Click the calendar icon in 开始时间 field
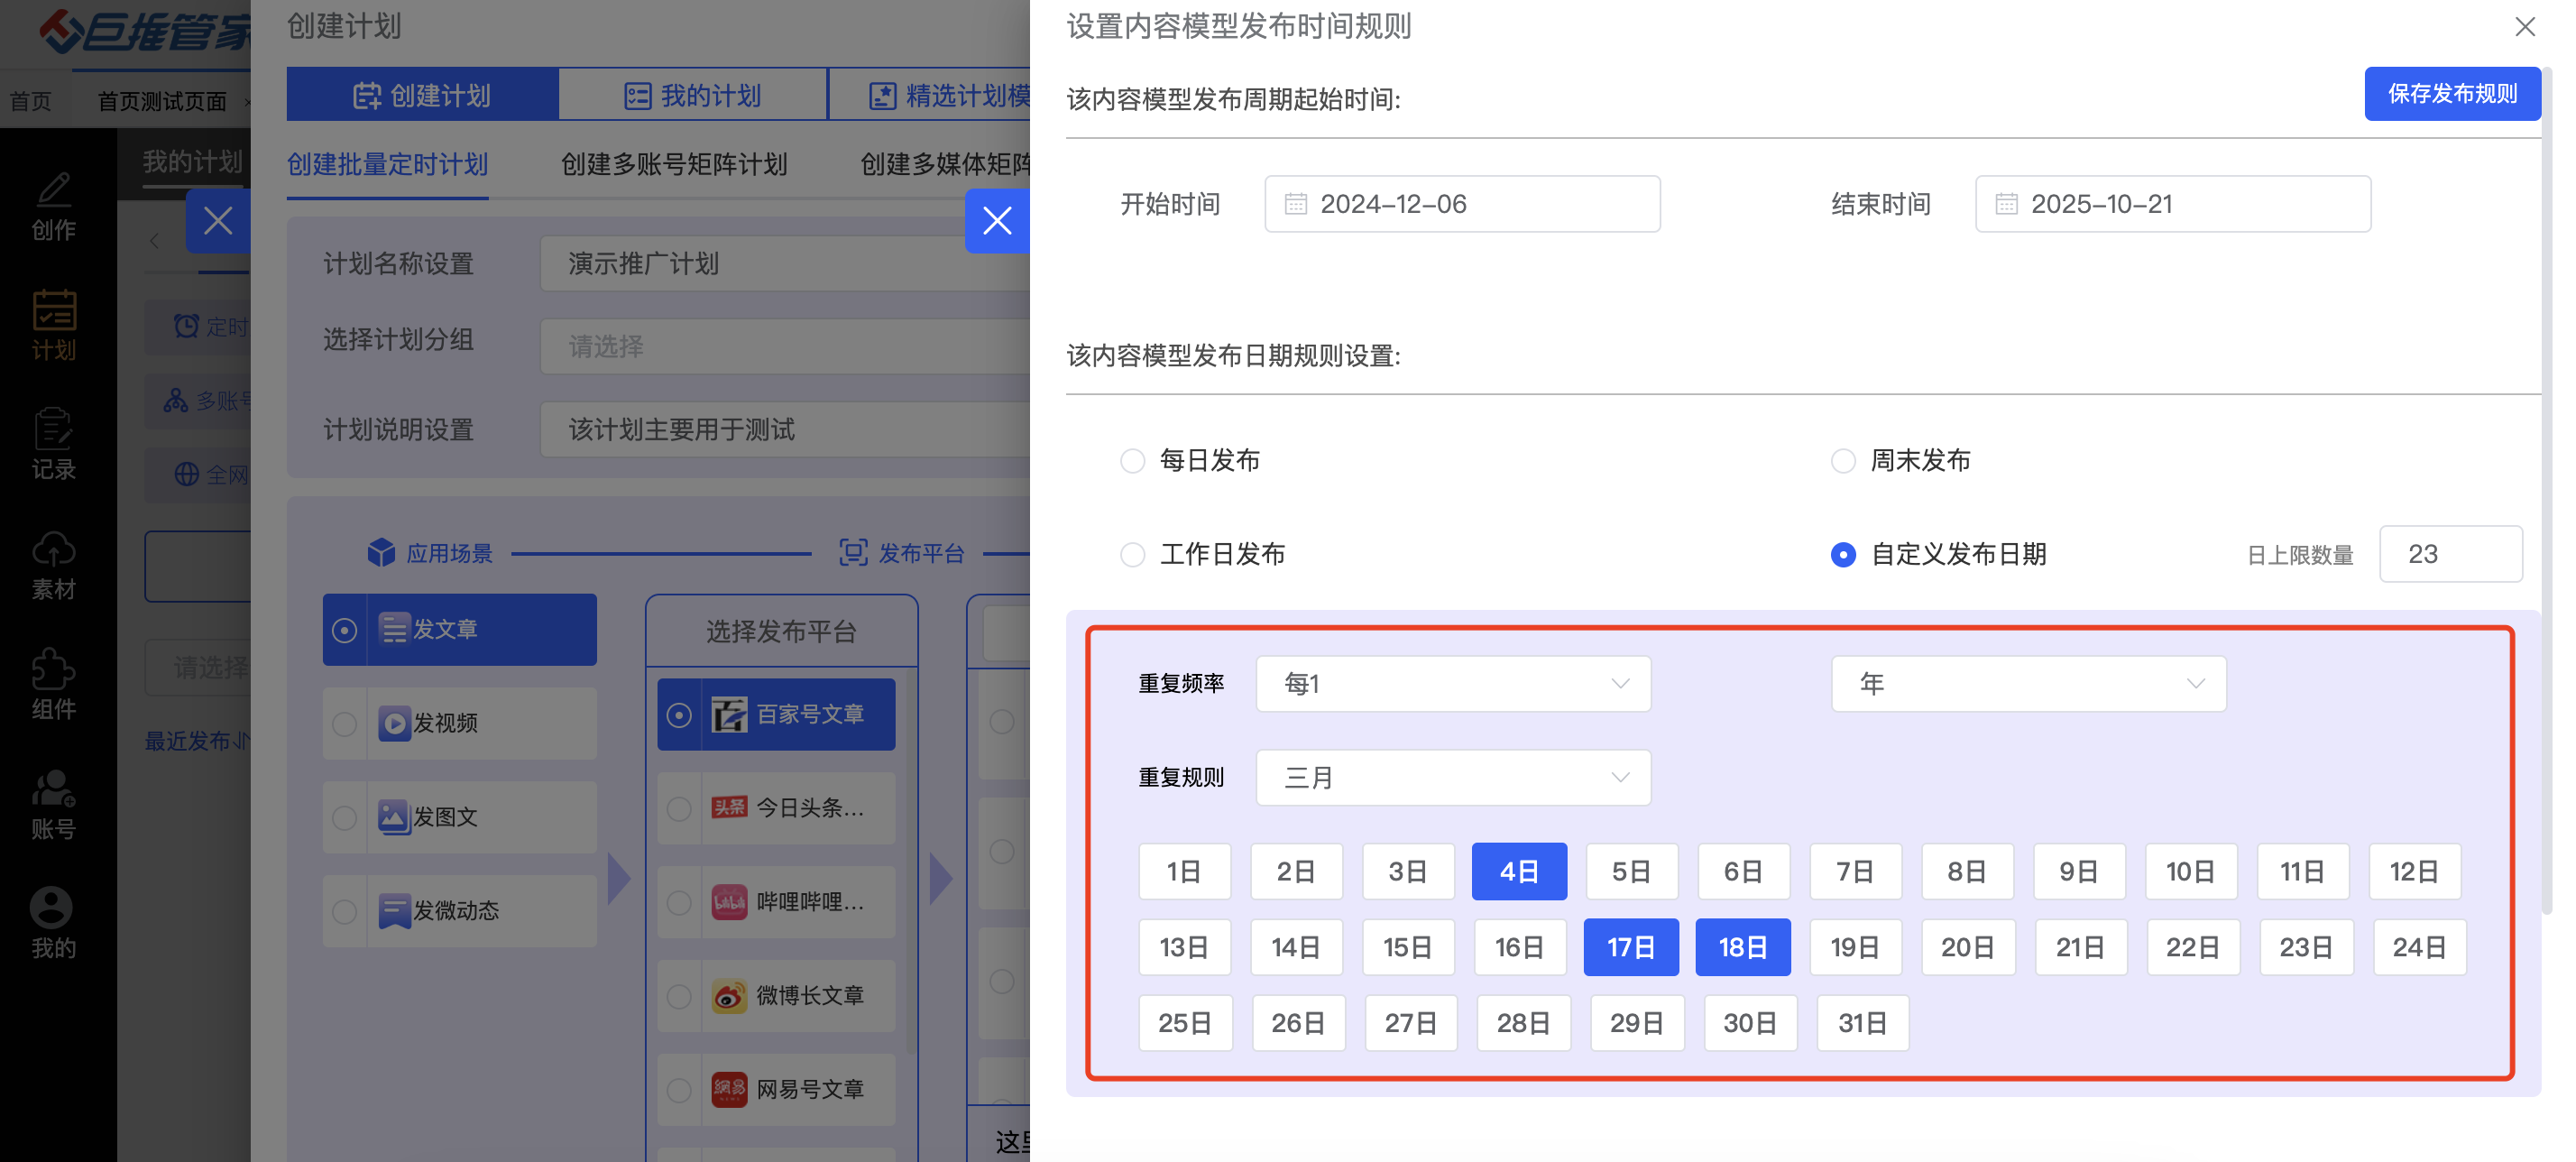 [1295, 204]
